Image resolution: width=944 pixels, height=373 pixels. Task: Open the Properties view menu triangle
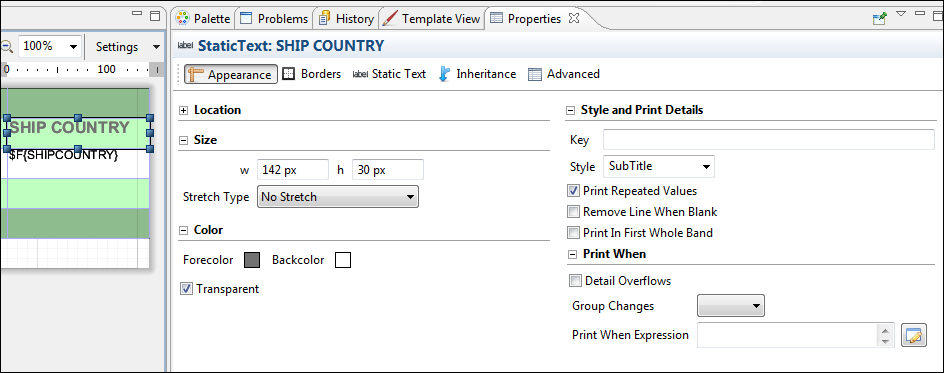(901, 13)
